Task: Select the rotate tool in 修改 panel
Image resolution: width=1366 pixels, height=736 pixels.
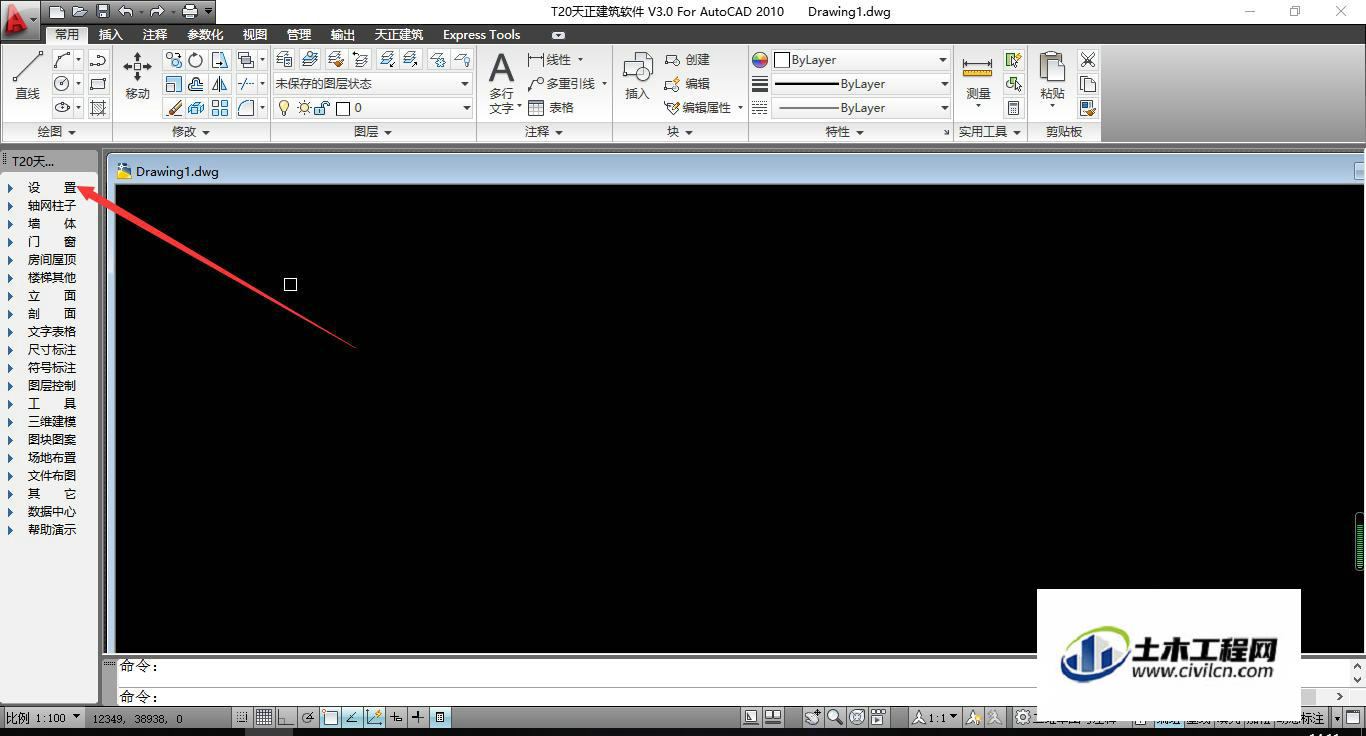Action: 196,60
